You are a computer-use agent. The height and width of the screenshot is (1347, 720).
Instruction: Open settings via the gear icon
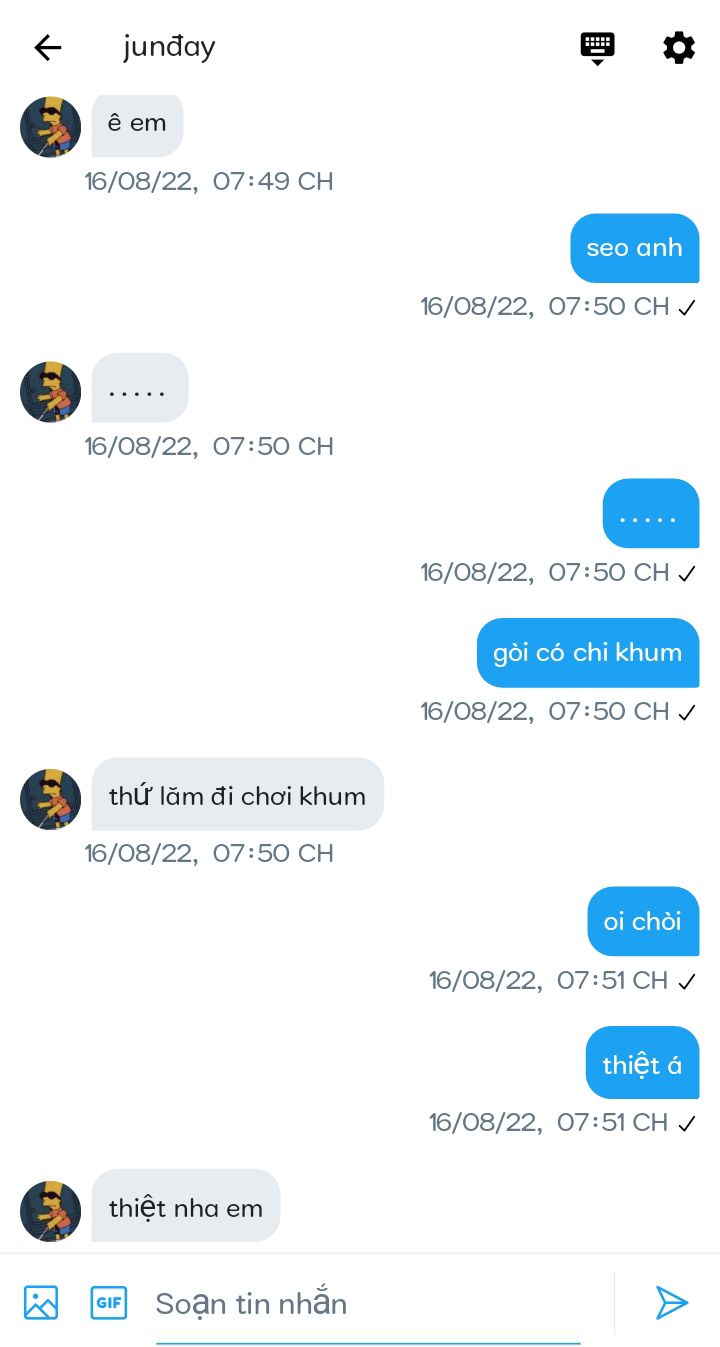coord(679,47)
